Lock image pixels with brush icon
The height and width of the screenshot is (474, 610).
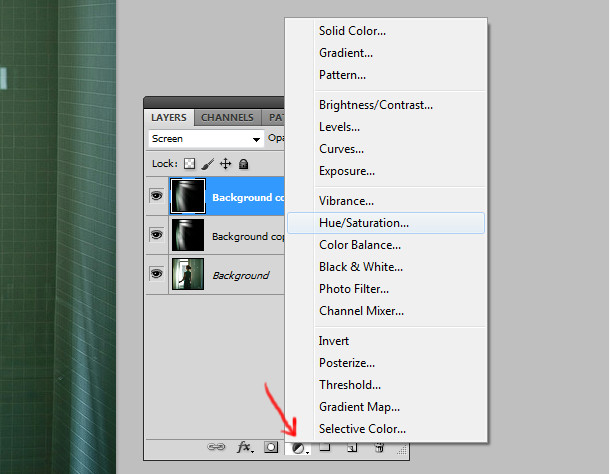(208, 163)
